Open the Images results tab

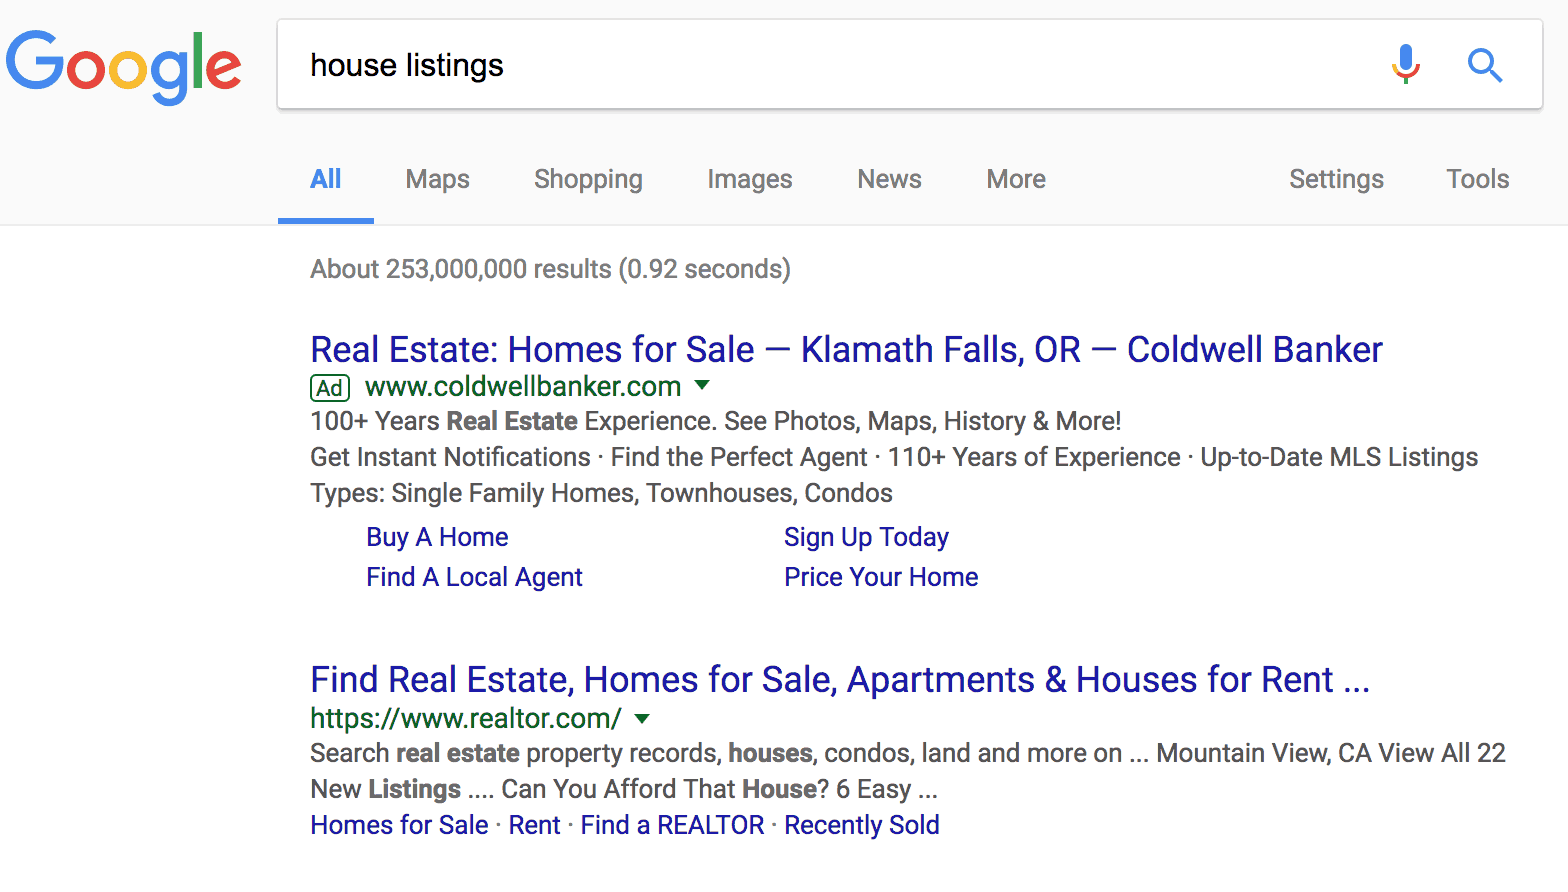pyautogui.click(x=750, y=179)
